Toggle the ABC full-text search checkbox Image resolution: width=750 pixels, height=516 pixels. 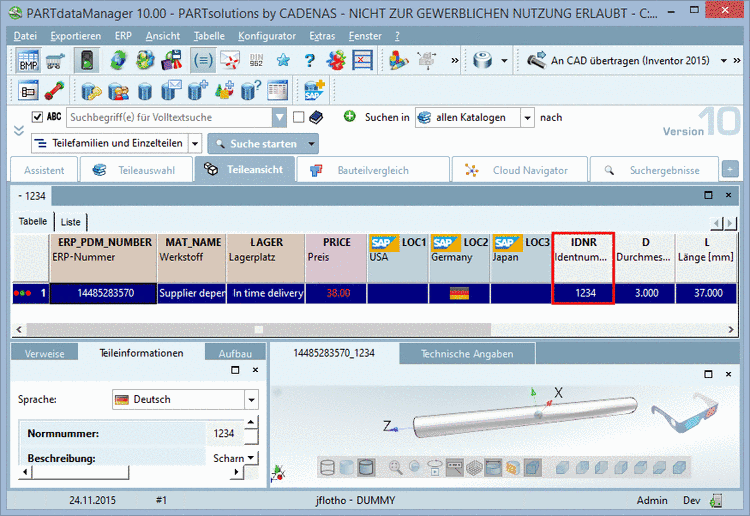click(x=37, y=117)
